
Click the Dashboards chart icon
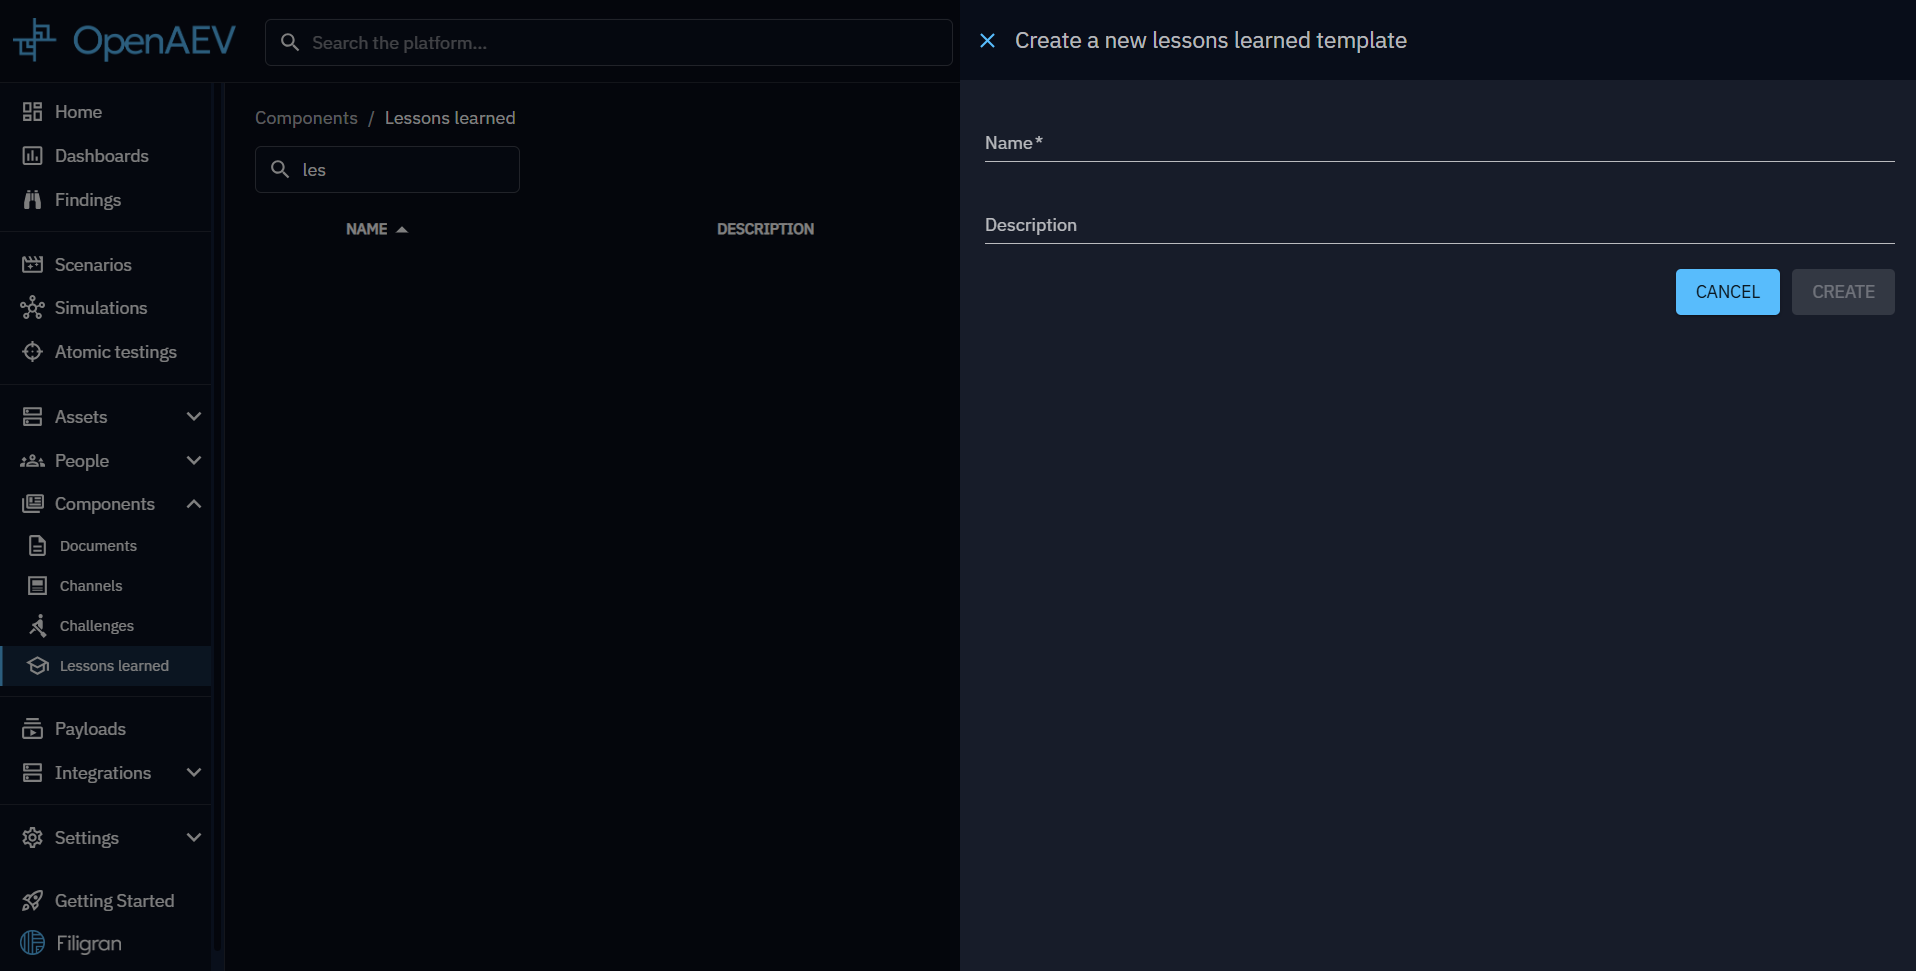(x=32, y=156)
